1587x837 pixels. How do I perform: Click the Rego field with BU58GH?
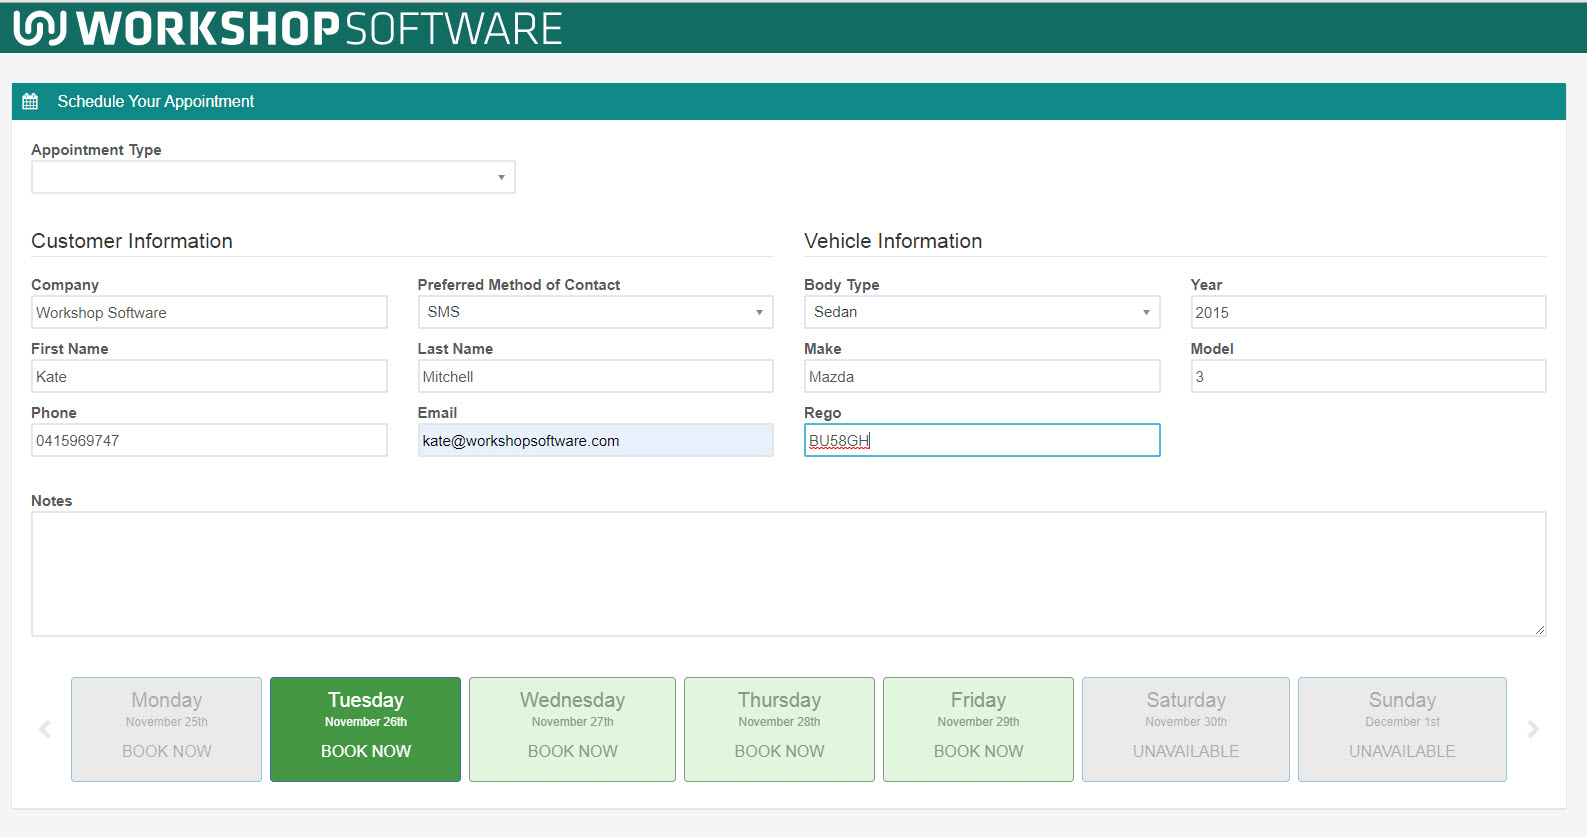(982, 440)
